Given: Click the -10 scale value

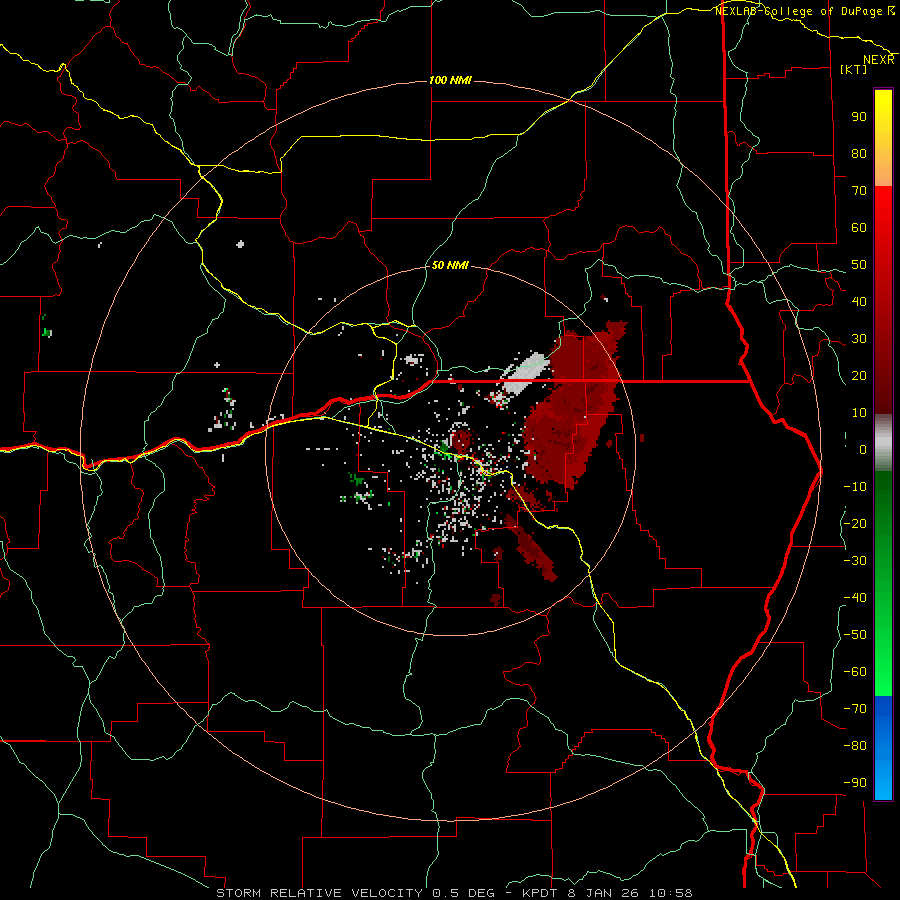Looking at the screenshot, I should [x=855, y=487].
